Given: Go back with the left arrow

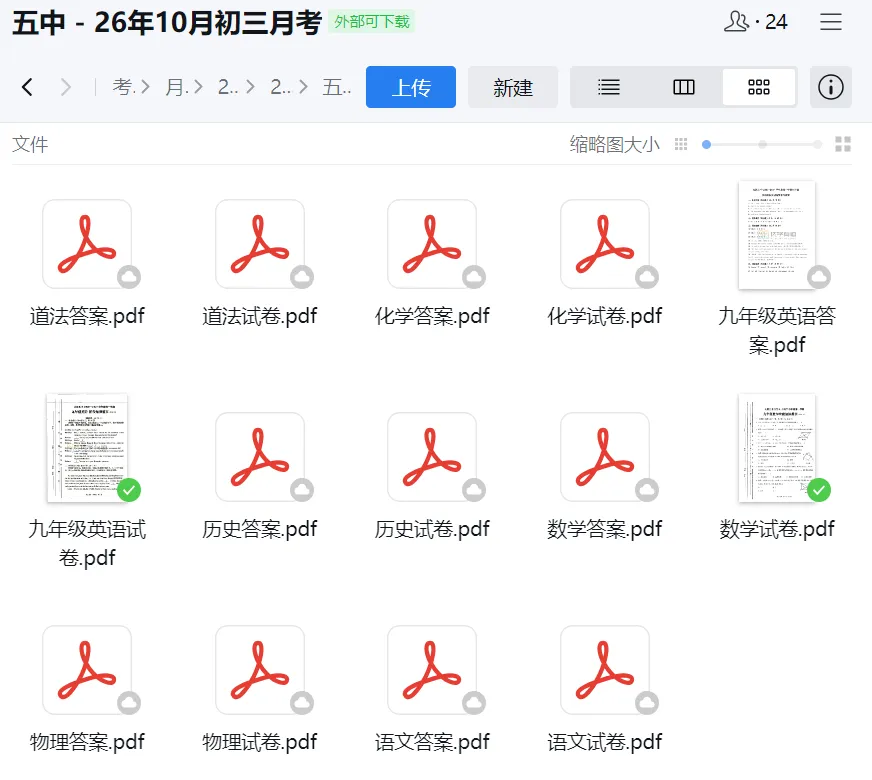Looking at the screenshot, I should 27,87.
